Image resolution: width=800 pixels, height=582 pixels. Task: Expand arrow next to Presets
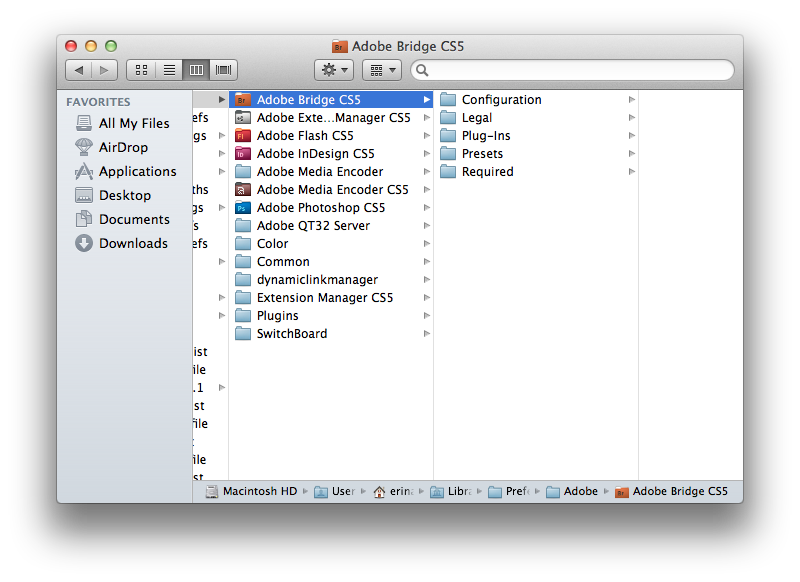pyautogui.click(x=632, y=154)
